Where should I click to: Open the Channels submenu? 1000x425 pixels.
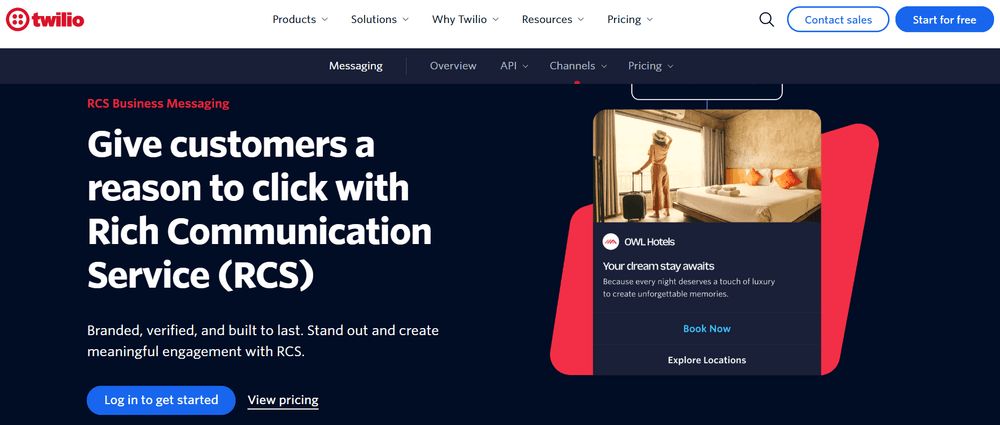point(578,66)
